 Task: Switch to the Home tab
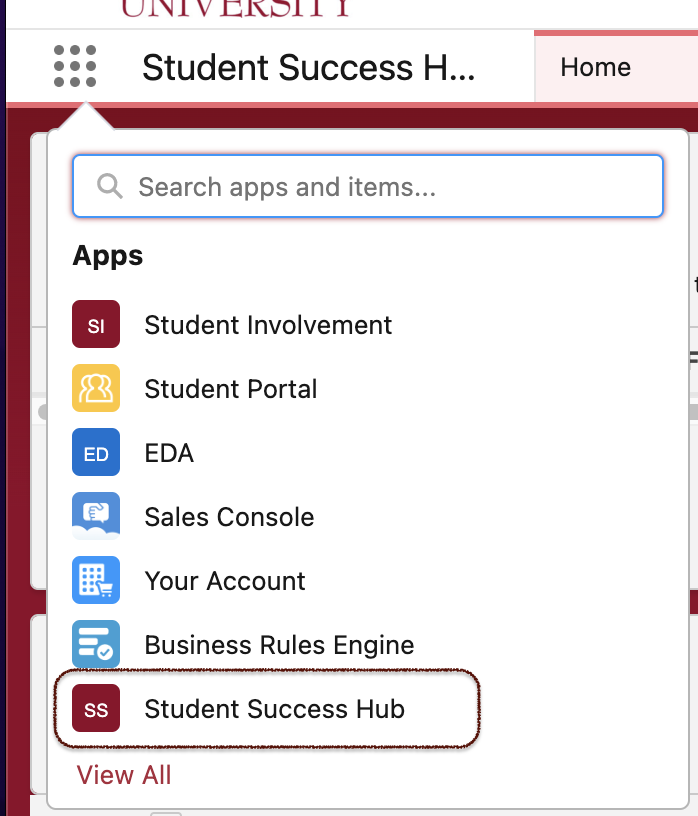click(596, 67)
